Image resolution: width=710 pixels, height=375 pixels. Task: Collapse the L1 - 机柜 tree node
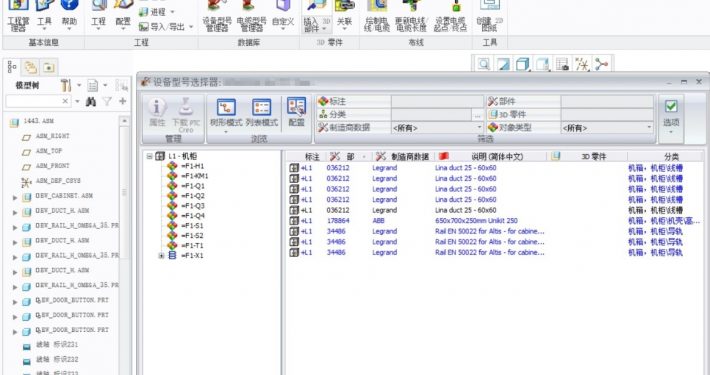coord(149,156)
